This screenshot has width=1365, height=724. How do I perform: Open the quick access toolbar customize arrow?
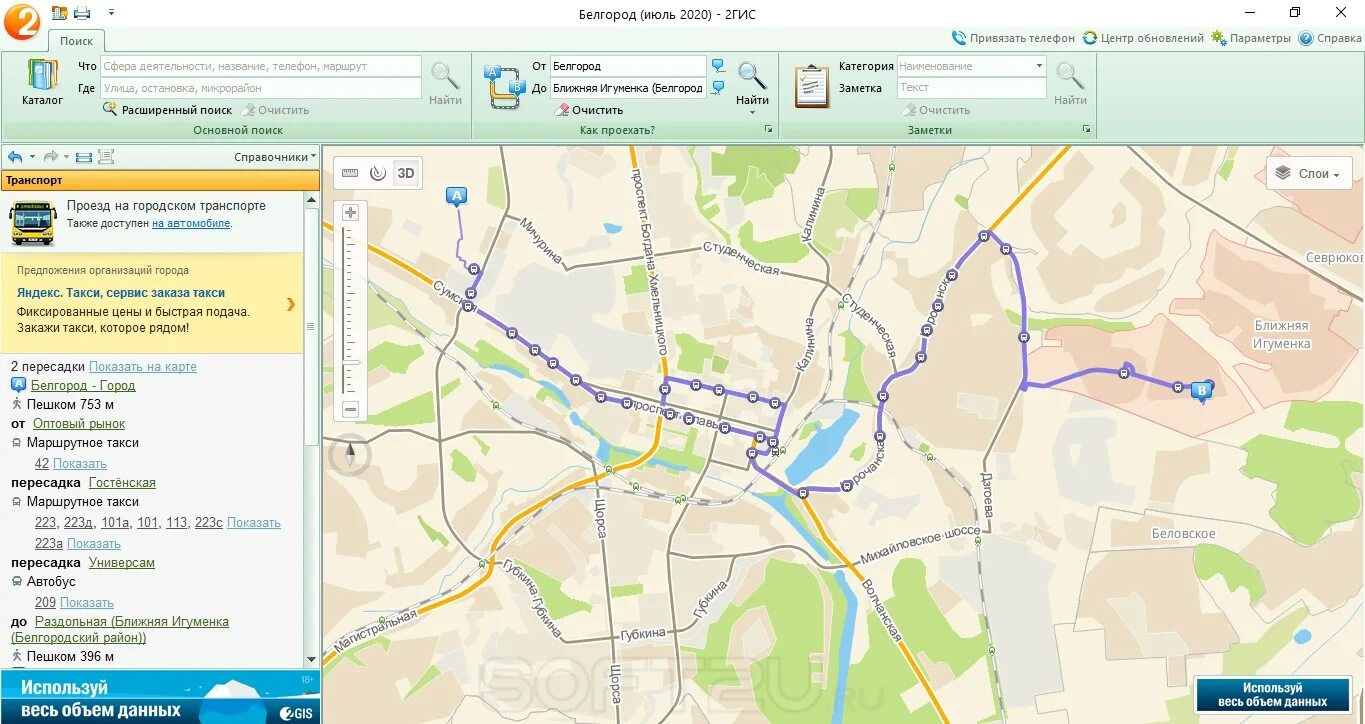click(x=110, y=12)
